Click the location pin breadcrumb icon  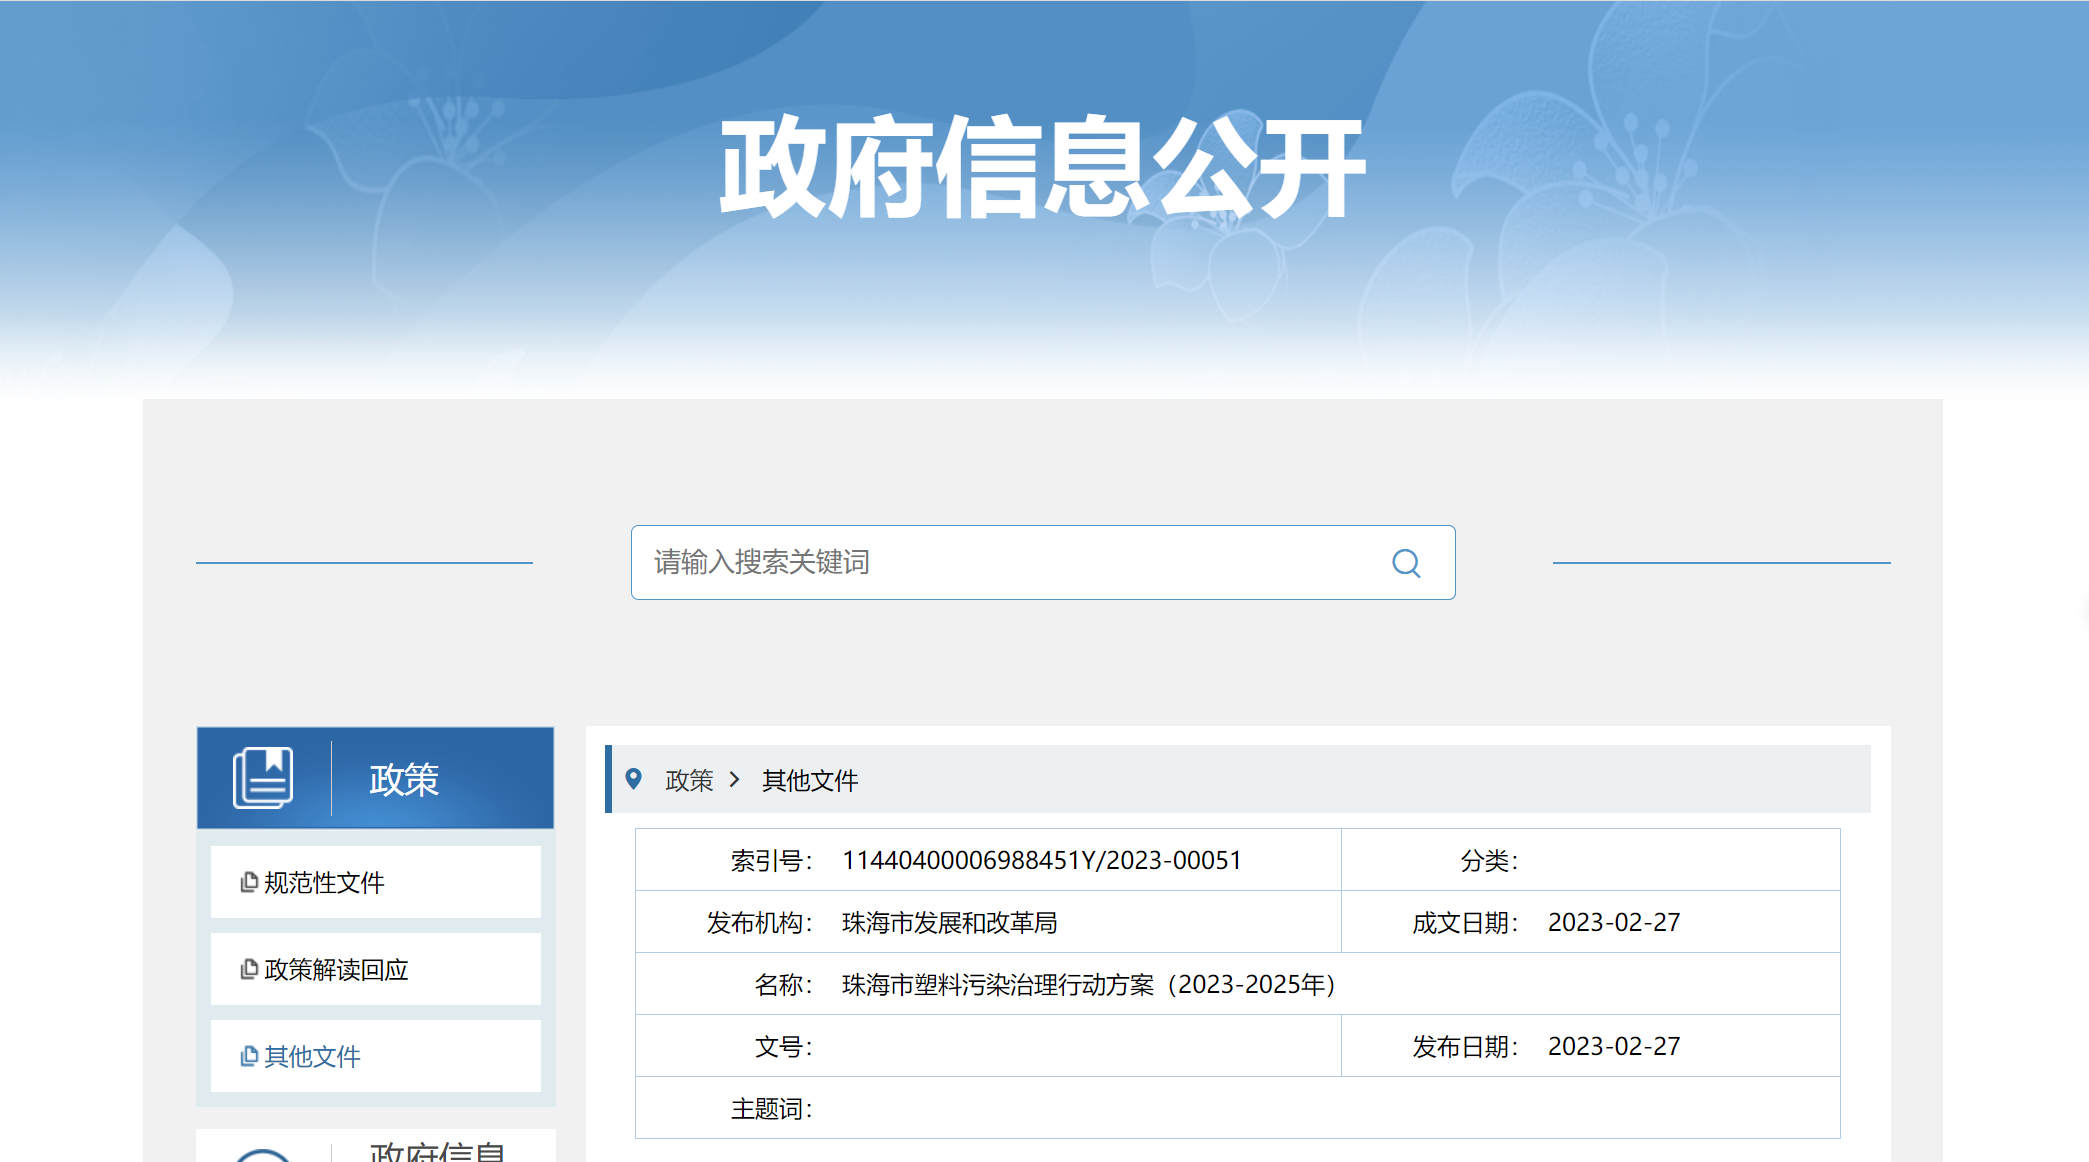point(633,779)
